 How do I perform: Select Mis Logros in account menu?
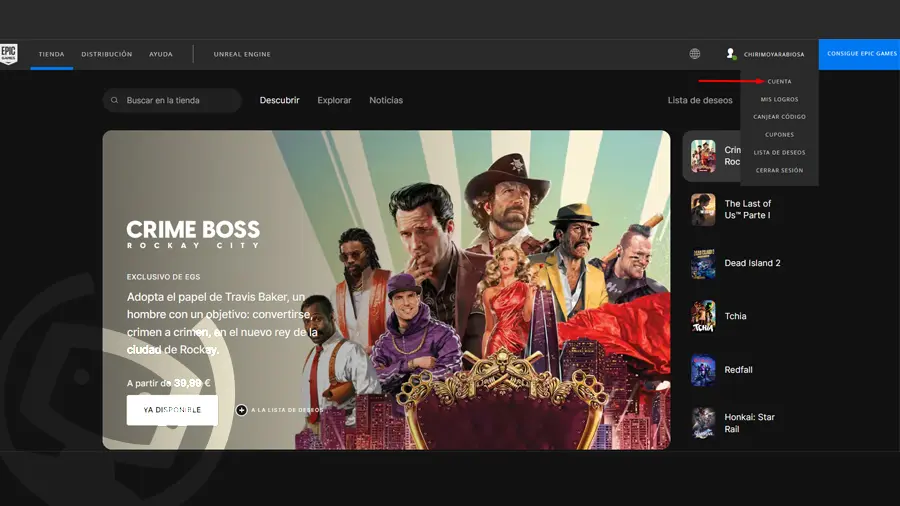(x=779, y=99)
